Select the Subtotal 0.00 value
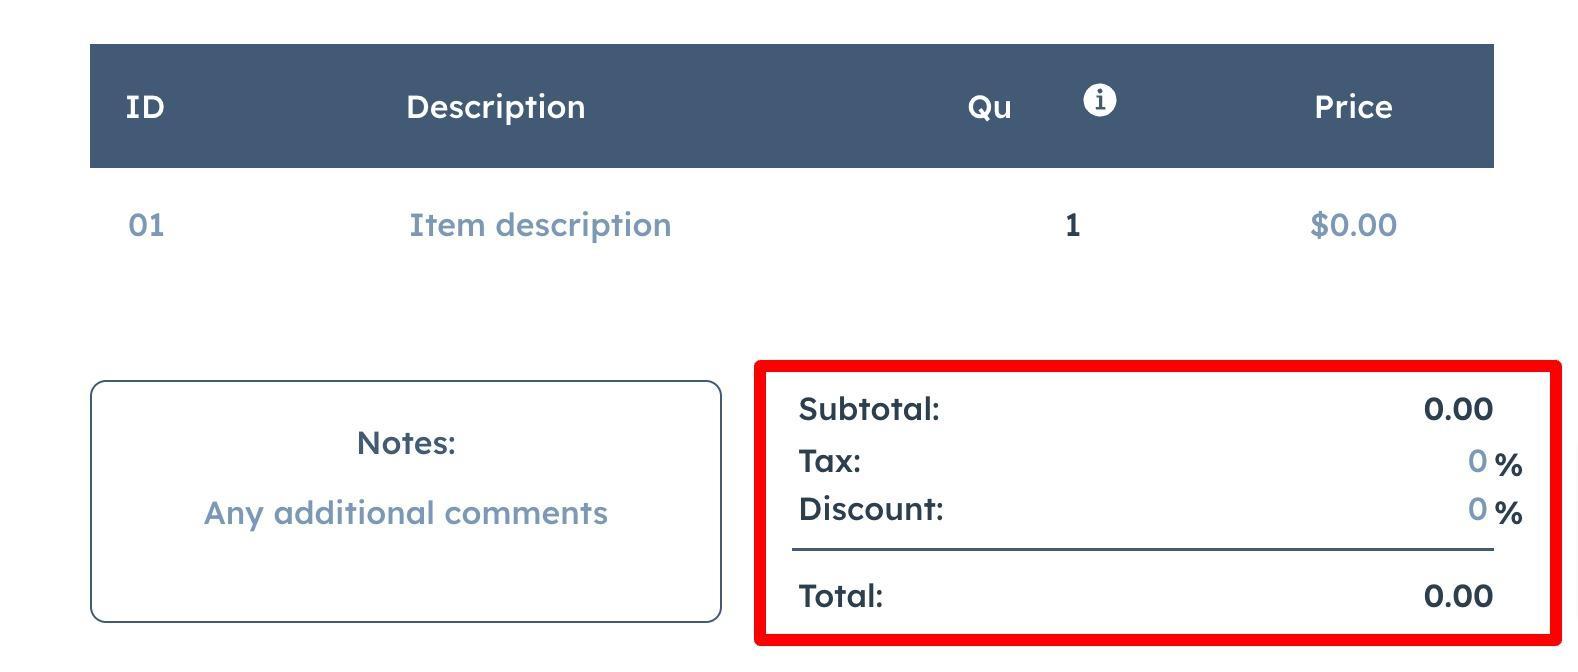The height and width of the screenshot is (672, 1578). pyautogui.click(x=1459, y=409)
